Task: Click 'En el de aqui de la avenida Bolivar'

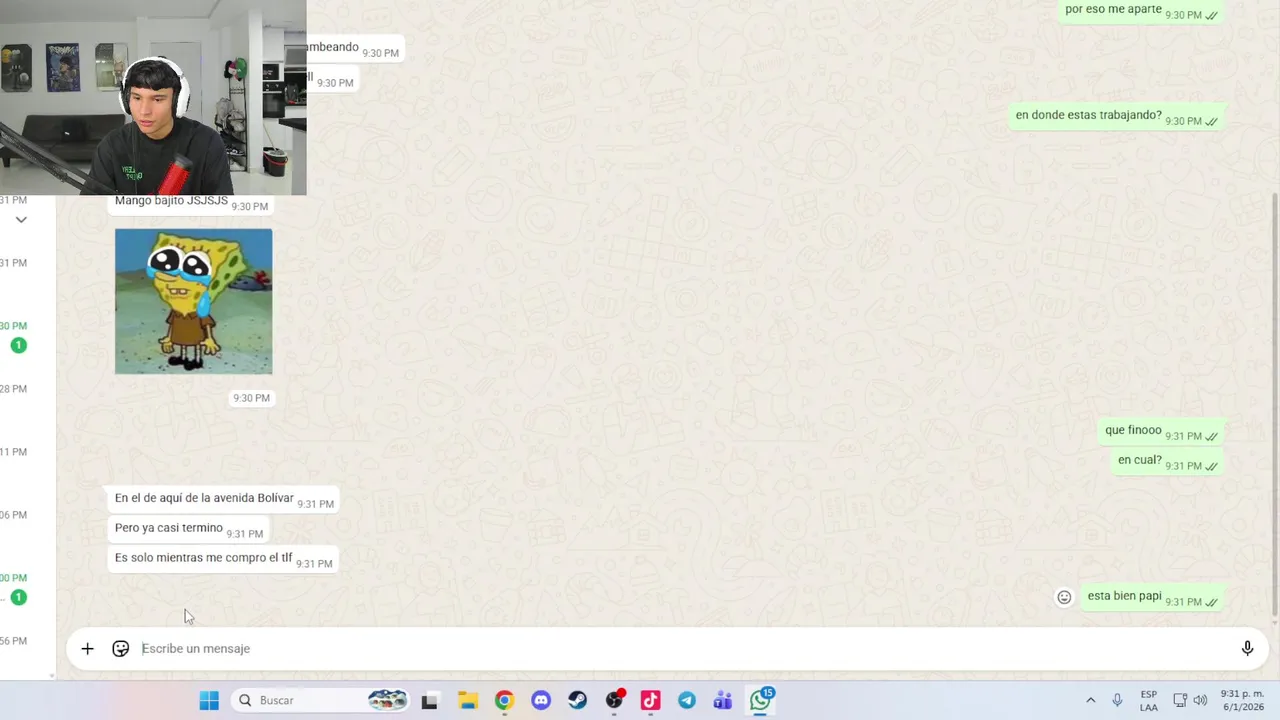Action: pyautogui.click(x=224, y=499)
